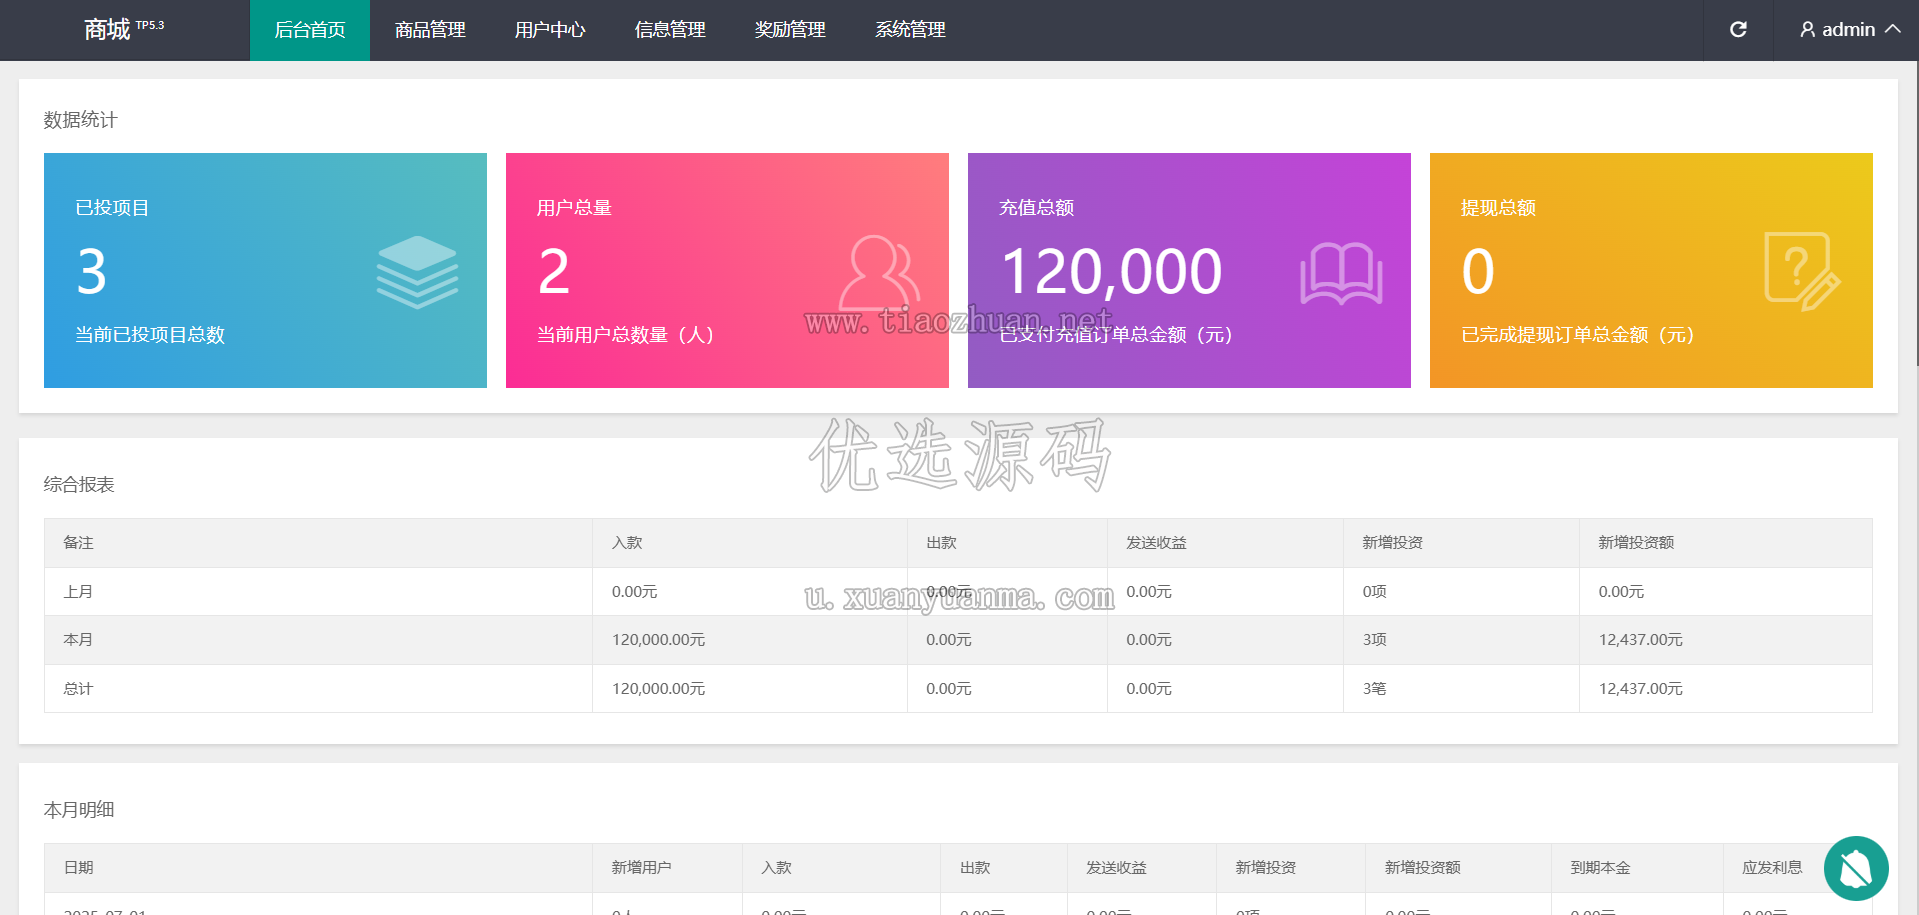The width and height of the screenshot is (1919, 915).
Task: Click the refresh icon in top bar
Action: pos(1738,30)
